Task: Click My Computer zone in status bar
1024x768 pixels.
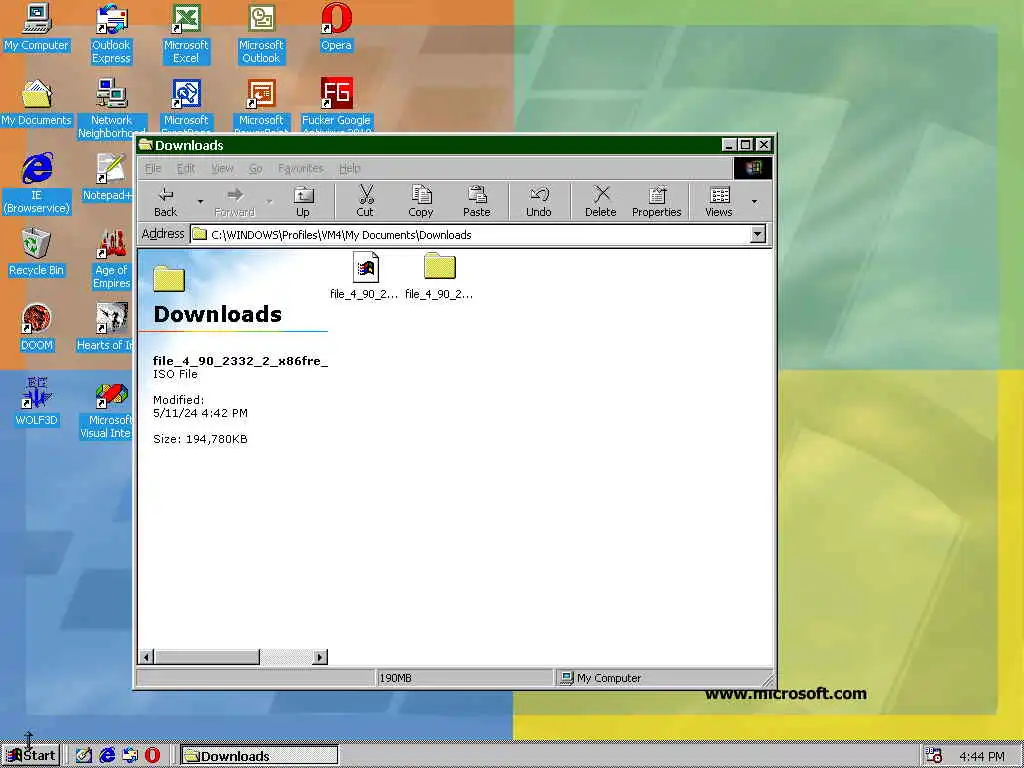Action: (x=601, y=678)
